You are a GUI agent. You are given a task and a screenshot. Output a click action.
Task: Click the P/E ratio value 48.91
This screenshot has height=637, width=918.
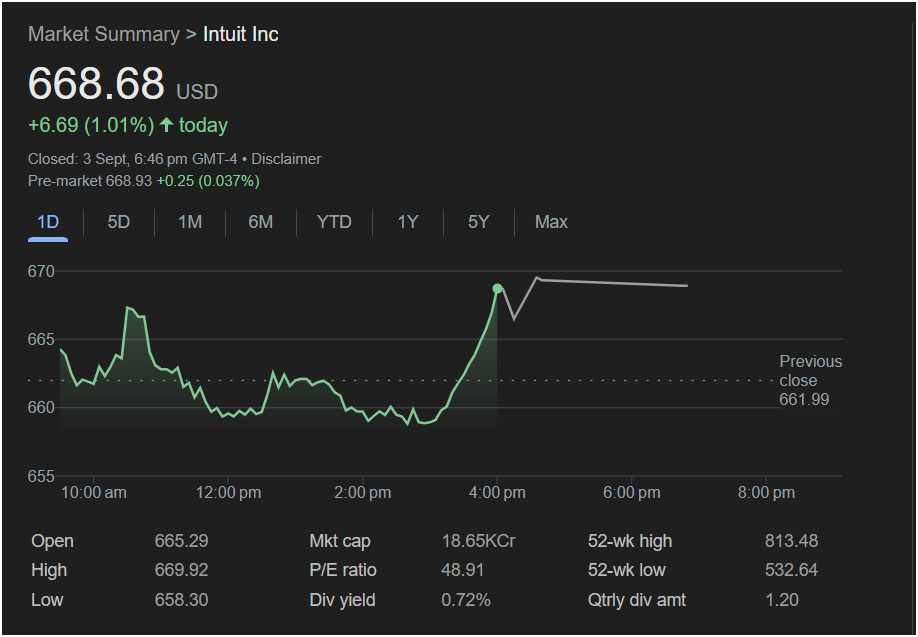click(463, 570)
